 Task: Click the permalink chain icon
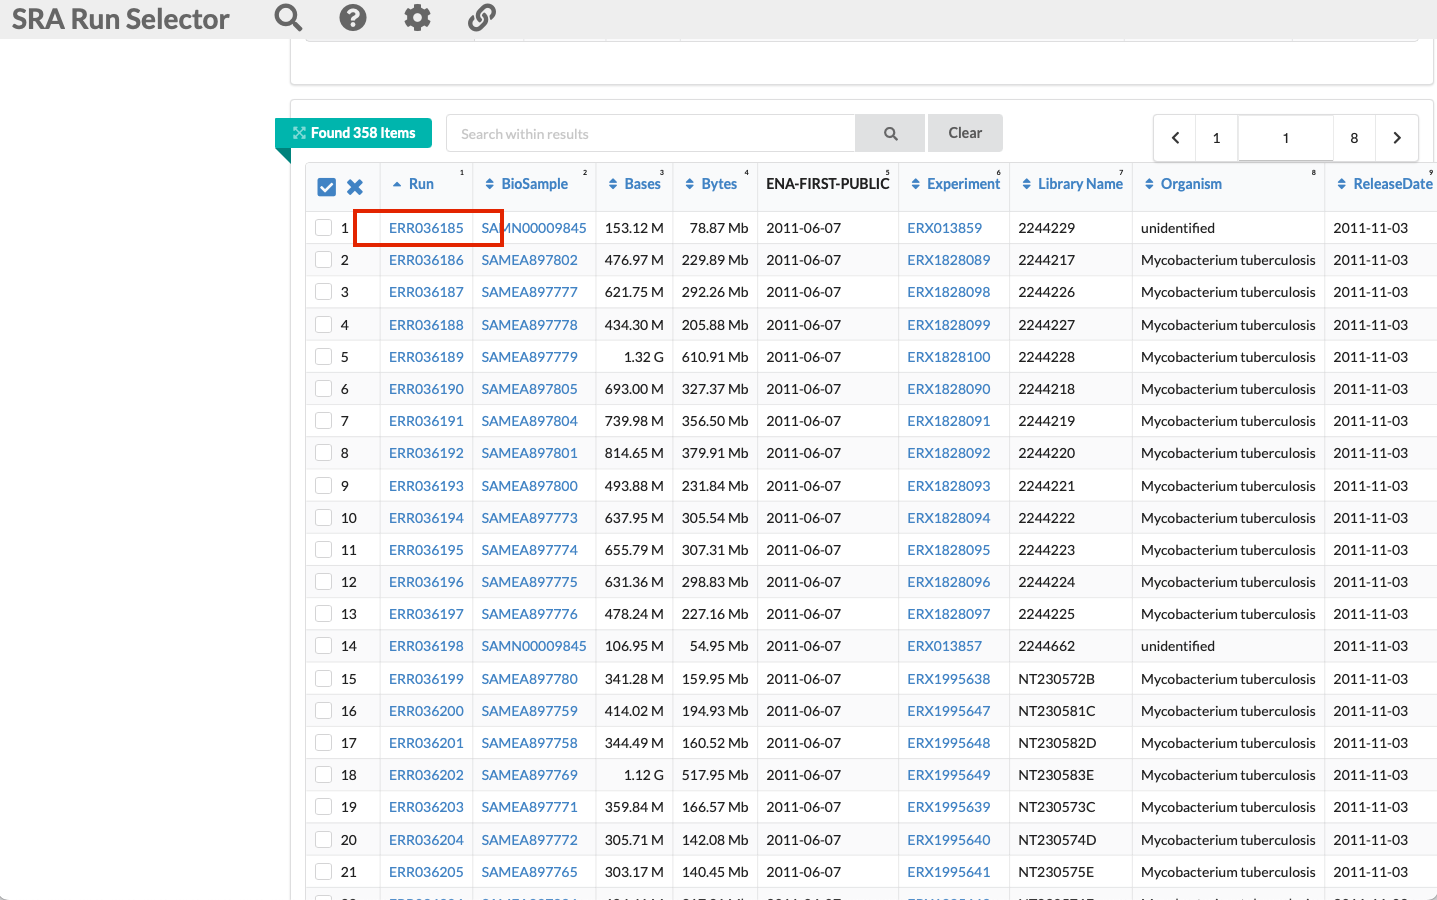[482, 18]
